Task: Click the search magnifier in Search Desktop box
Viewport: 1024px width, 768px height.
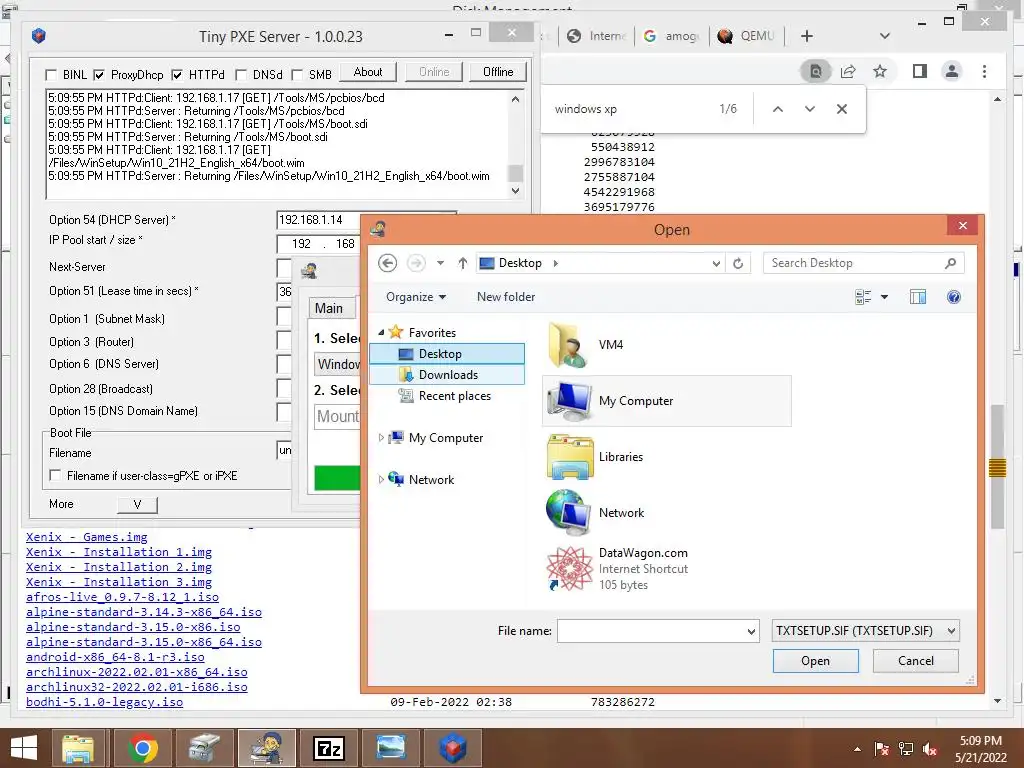Action: pyautogui.click(x=950, y=263)
